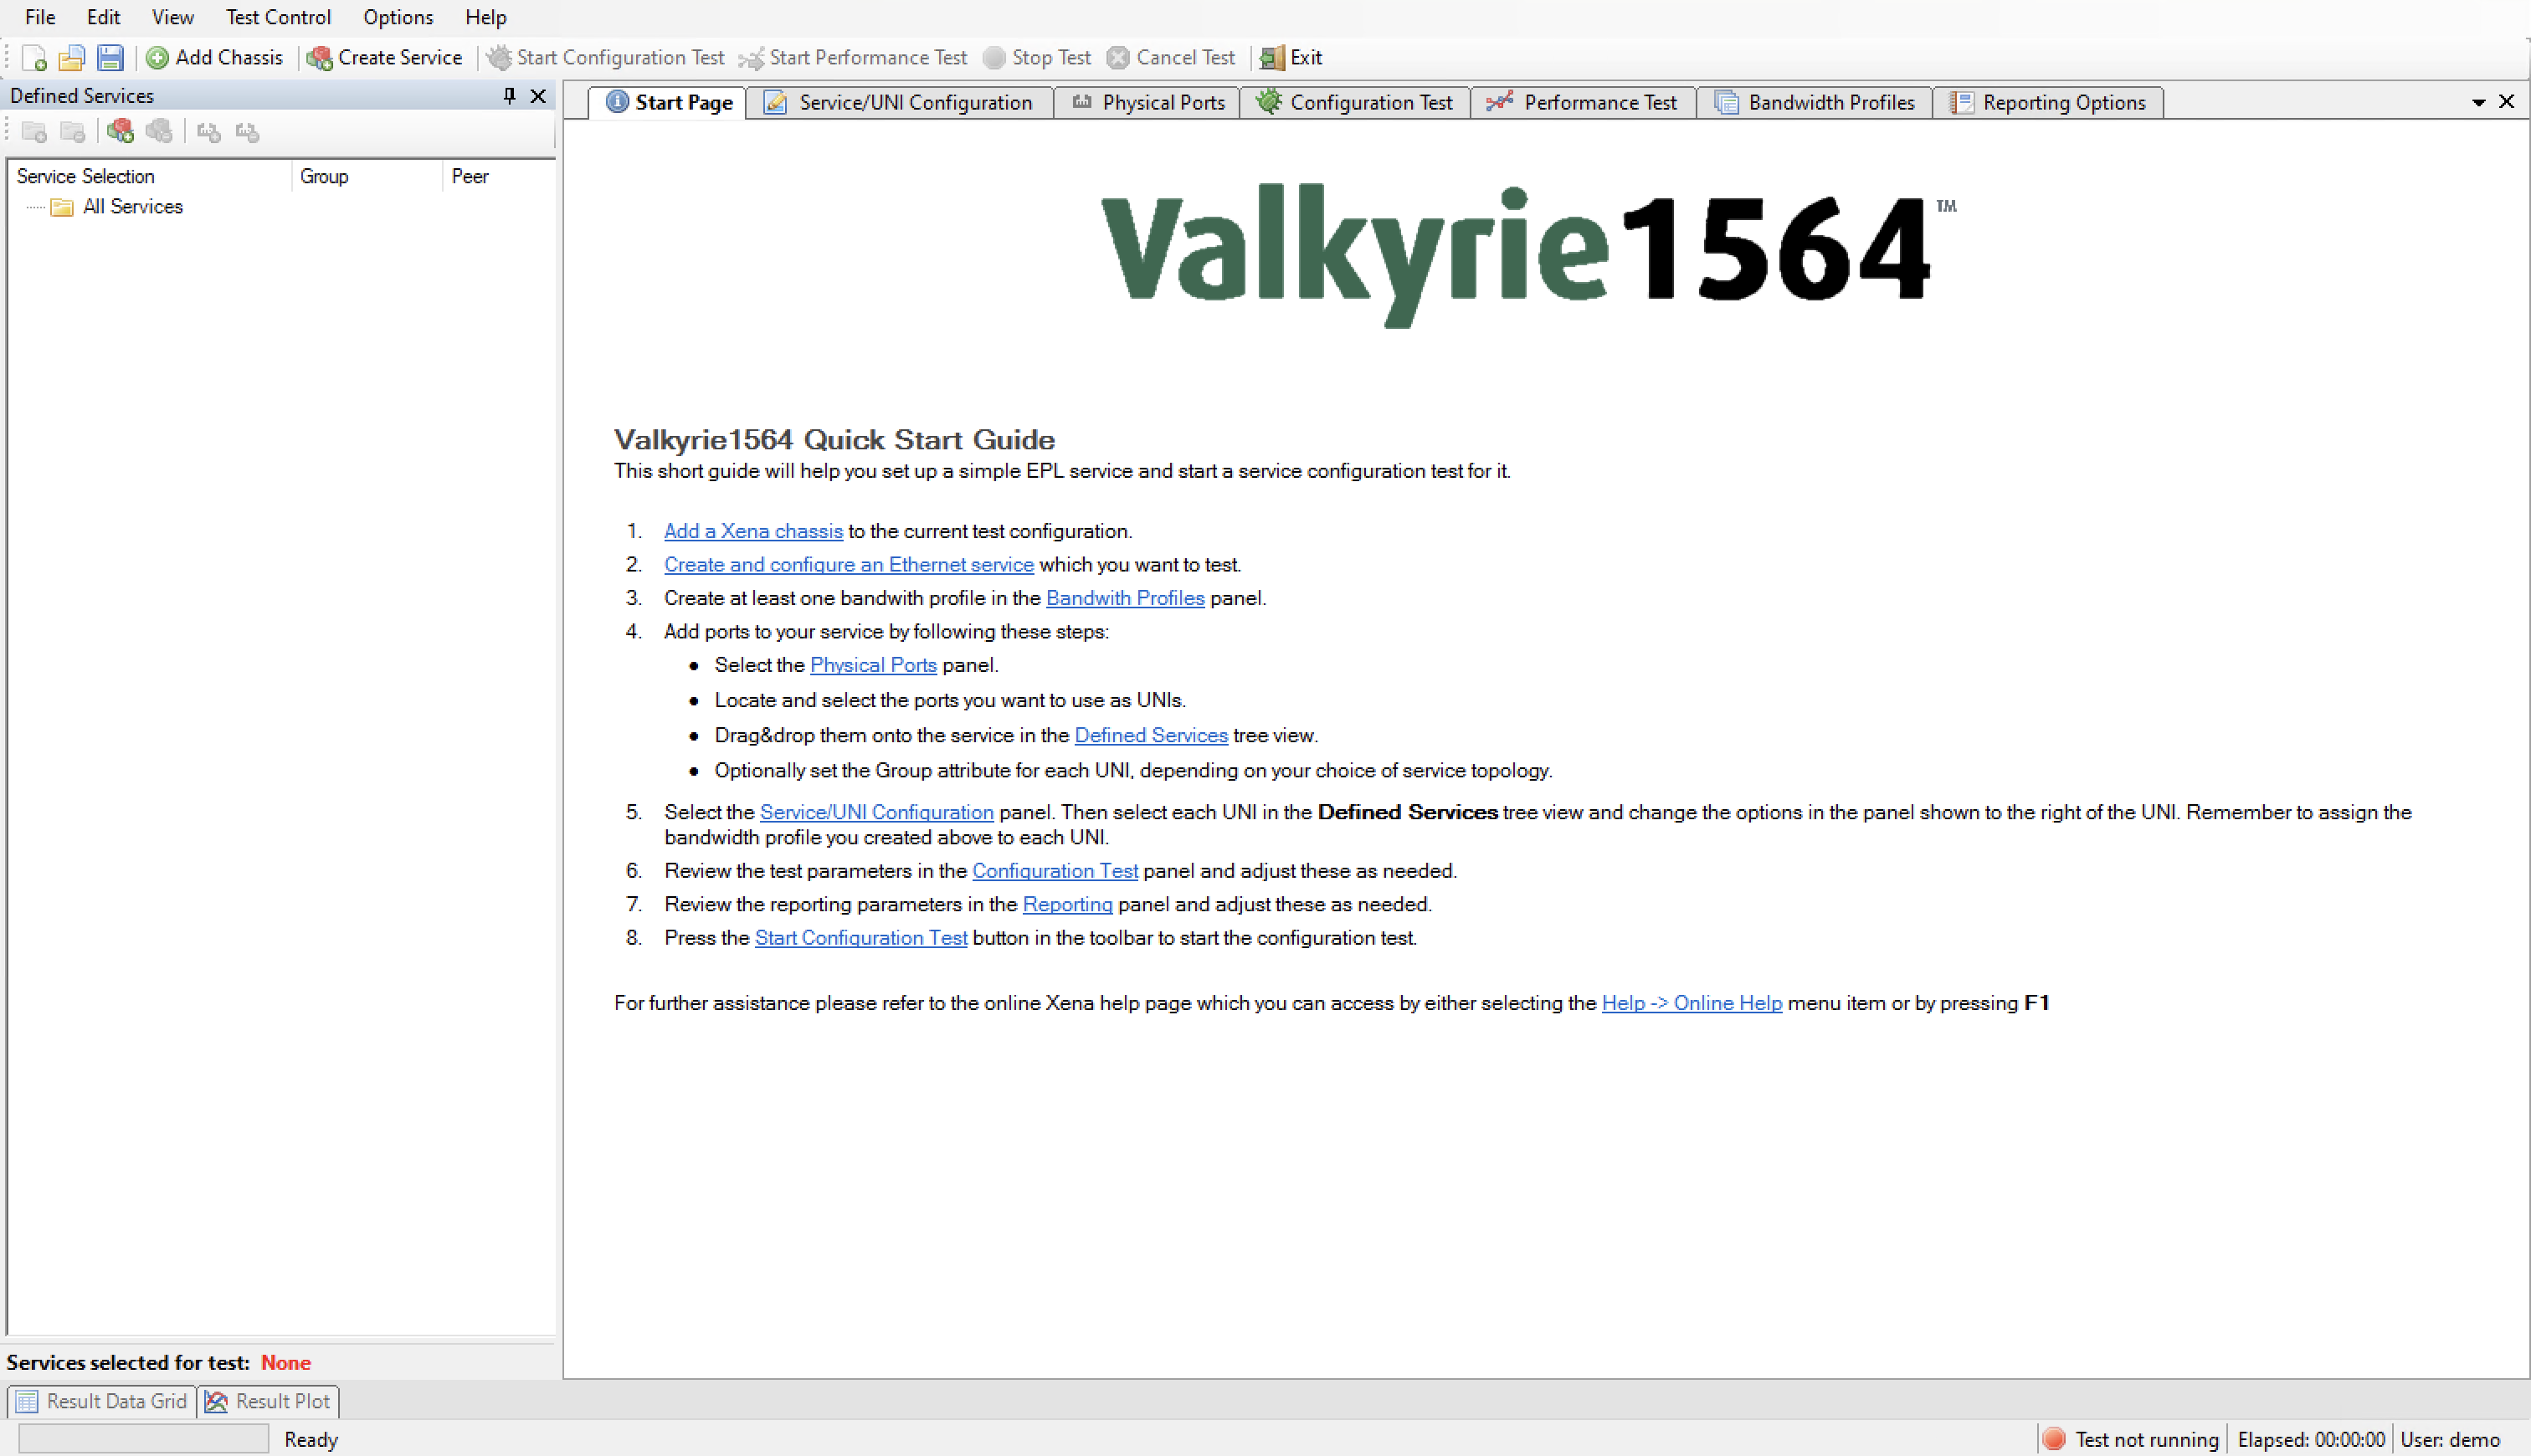Click remove service icon in Defined Services toolbar

tap(159, 131)
